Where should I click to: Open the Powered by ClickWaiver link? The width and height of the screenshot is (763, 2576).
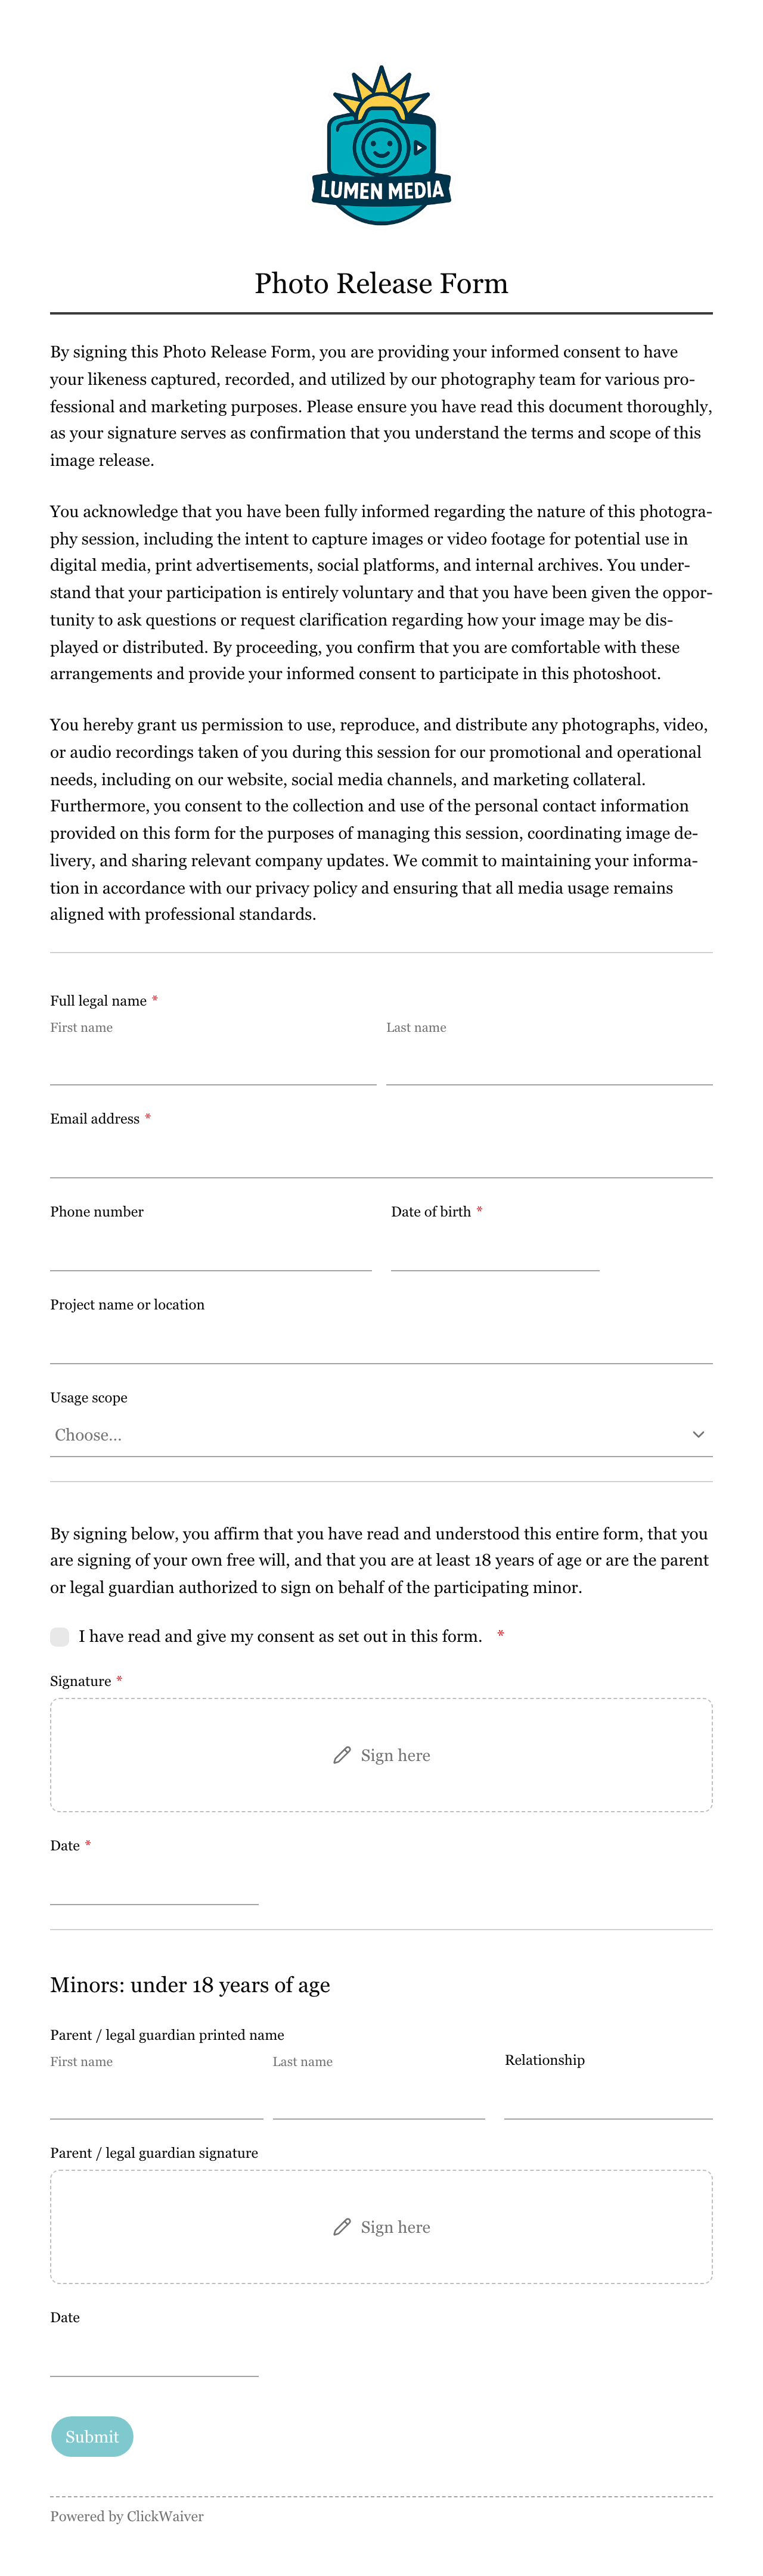(x=127, y=2516)
